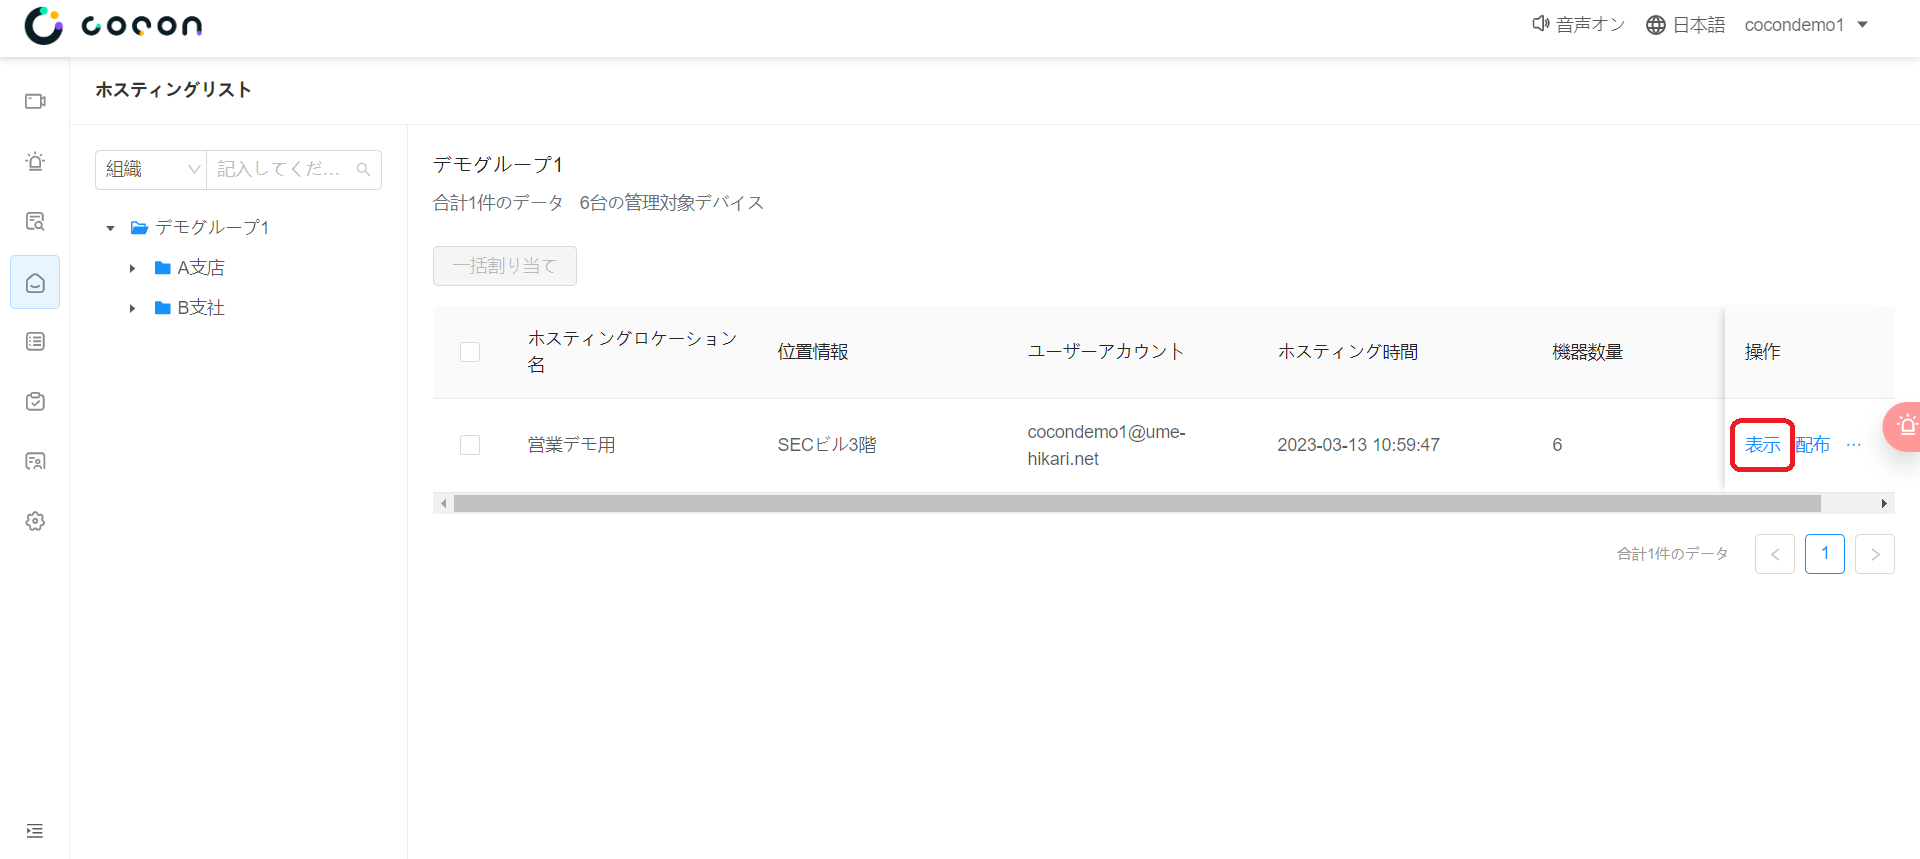Go to previous page arrow
This screenshot has width=1920, height=859.
[x=1775, y=554]
